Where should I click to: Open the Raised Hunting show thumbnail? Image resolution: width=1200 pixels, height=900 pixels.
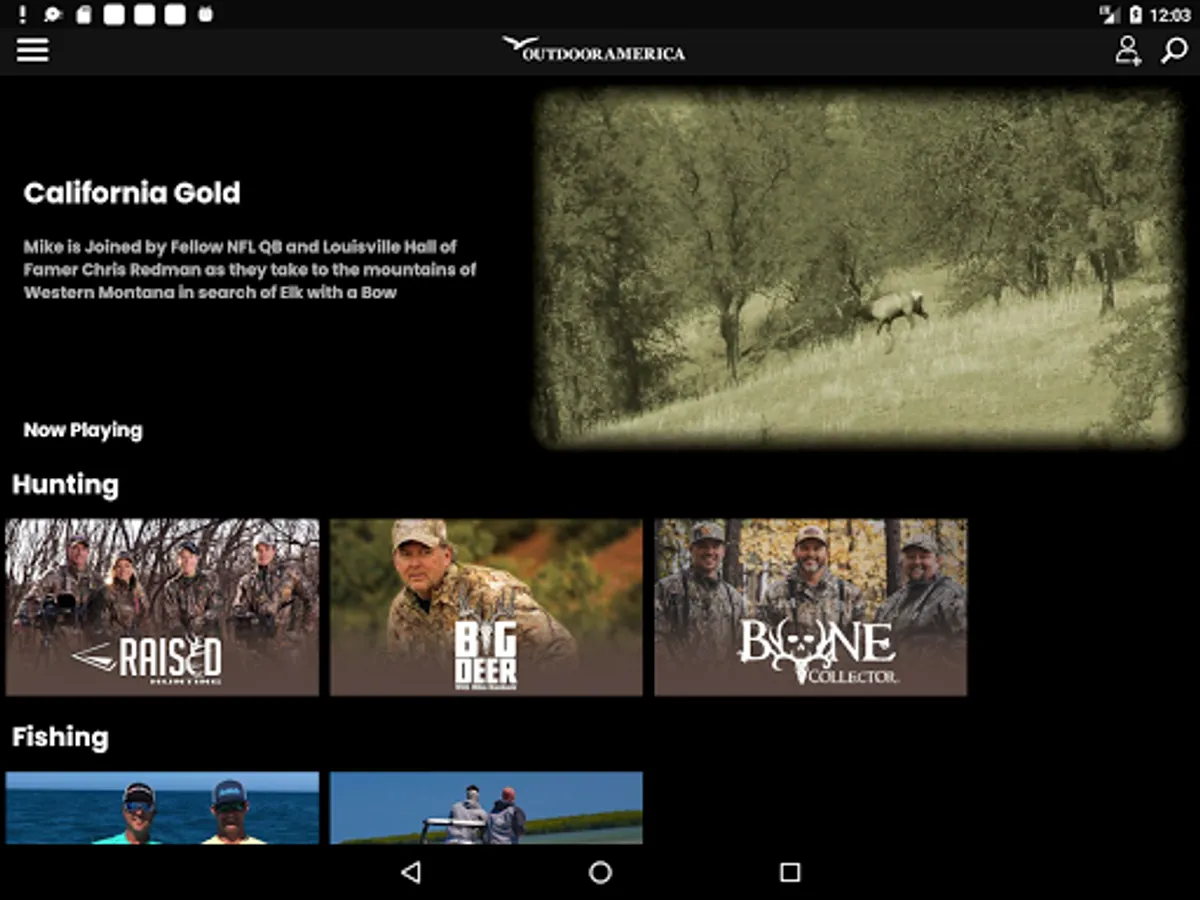tap(162, 607)
